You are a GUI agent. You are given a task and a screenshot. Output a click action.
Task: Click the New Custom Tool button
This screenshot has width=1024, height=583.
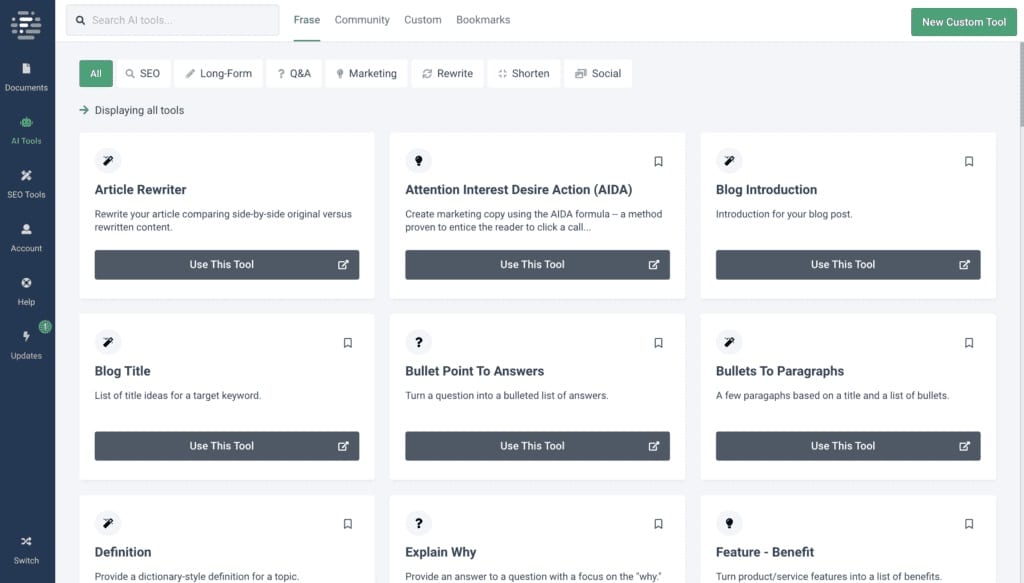[x=964, y=22]
